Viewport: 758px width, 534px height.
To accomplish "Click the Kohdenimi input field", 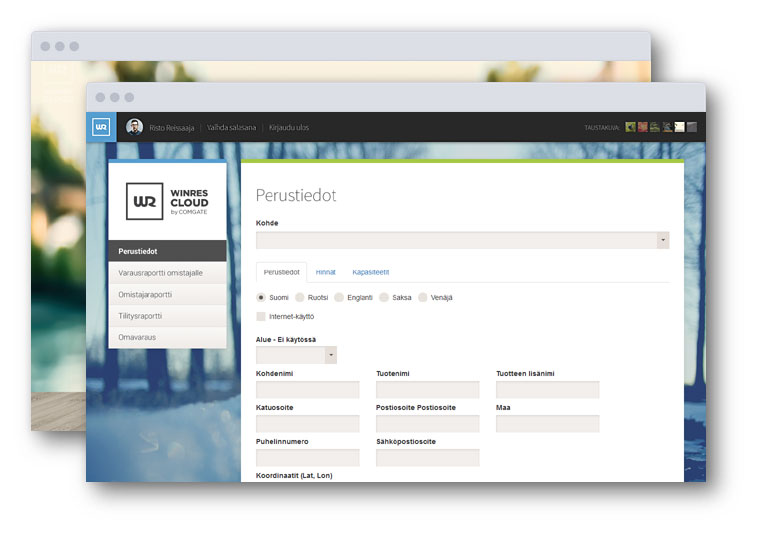I will [x=308, y=390].
